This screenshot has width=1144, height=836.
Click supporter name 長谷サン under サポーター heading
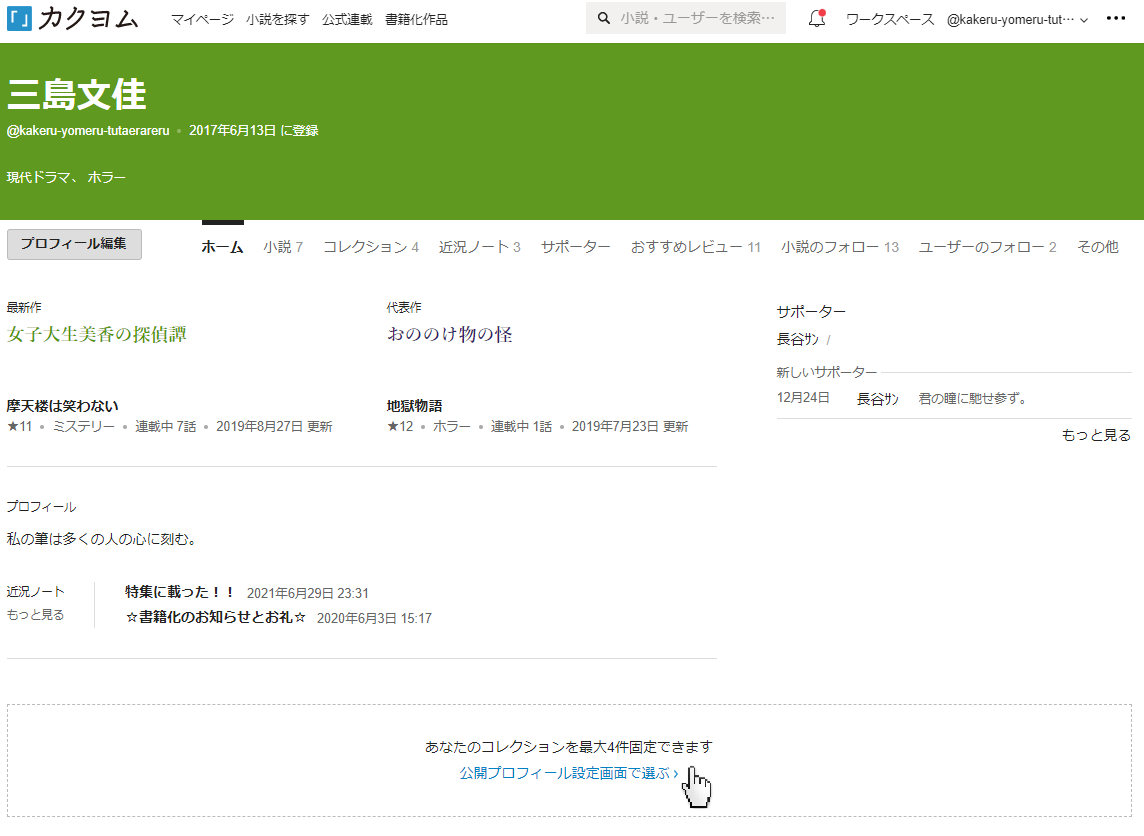pos(797,339)
